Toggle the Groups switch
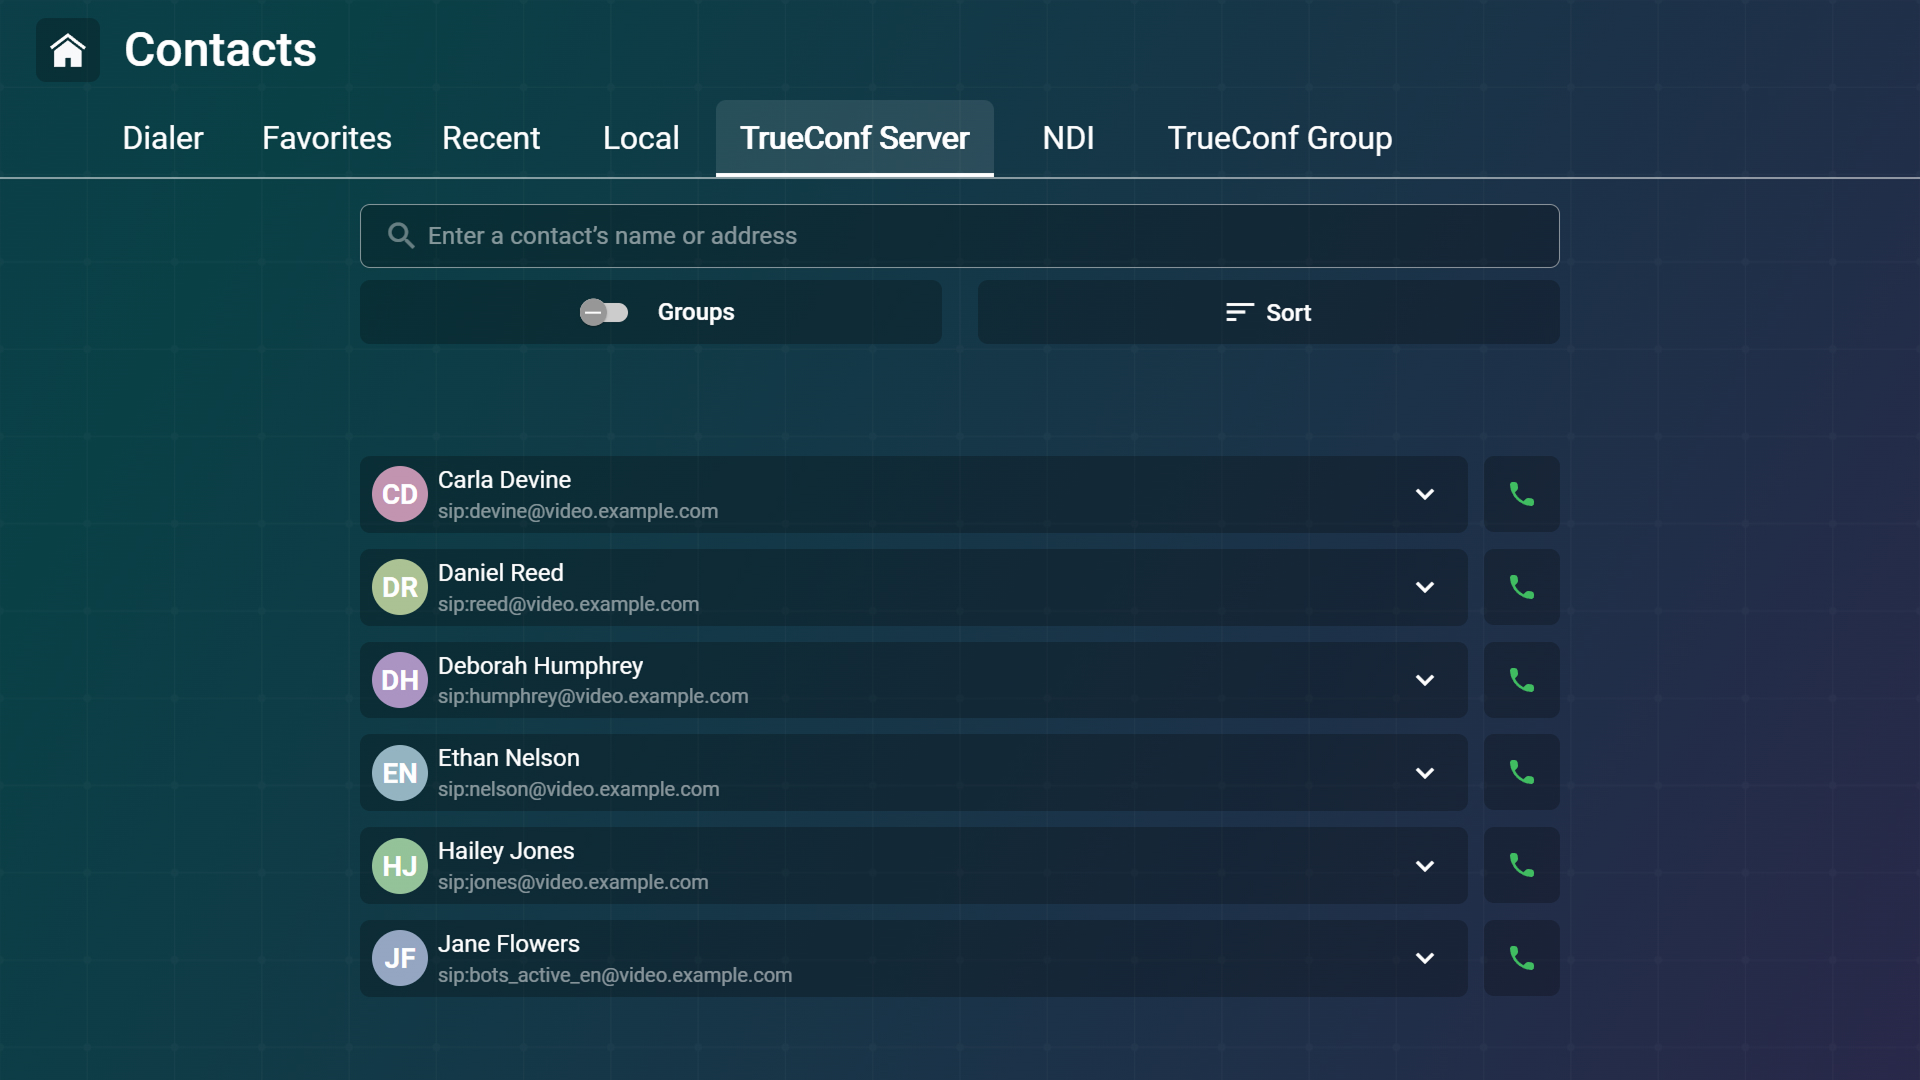Viewport: 1920px width, 1080px height. pyautogui.click(x=604, y=312)
